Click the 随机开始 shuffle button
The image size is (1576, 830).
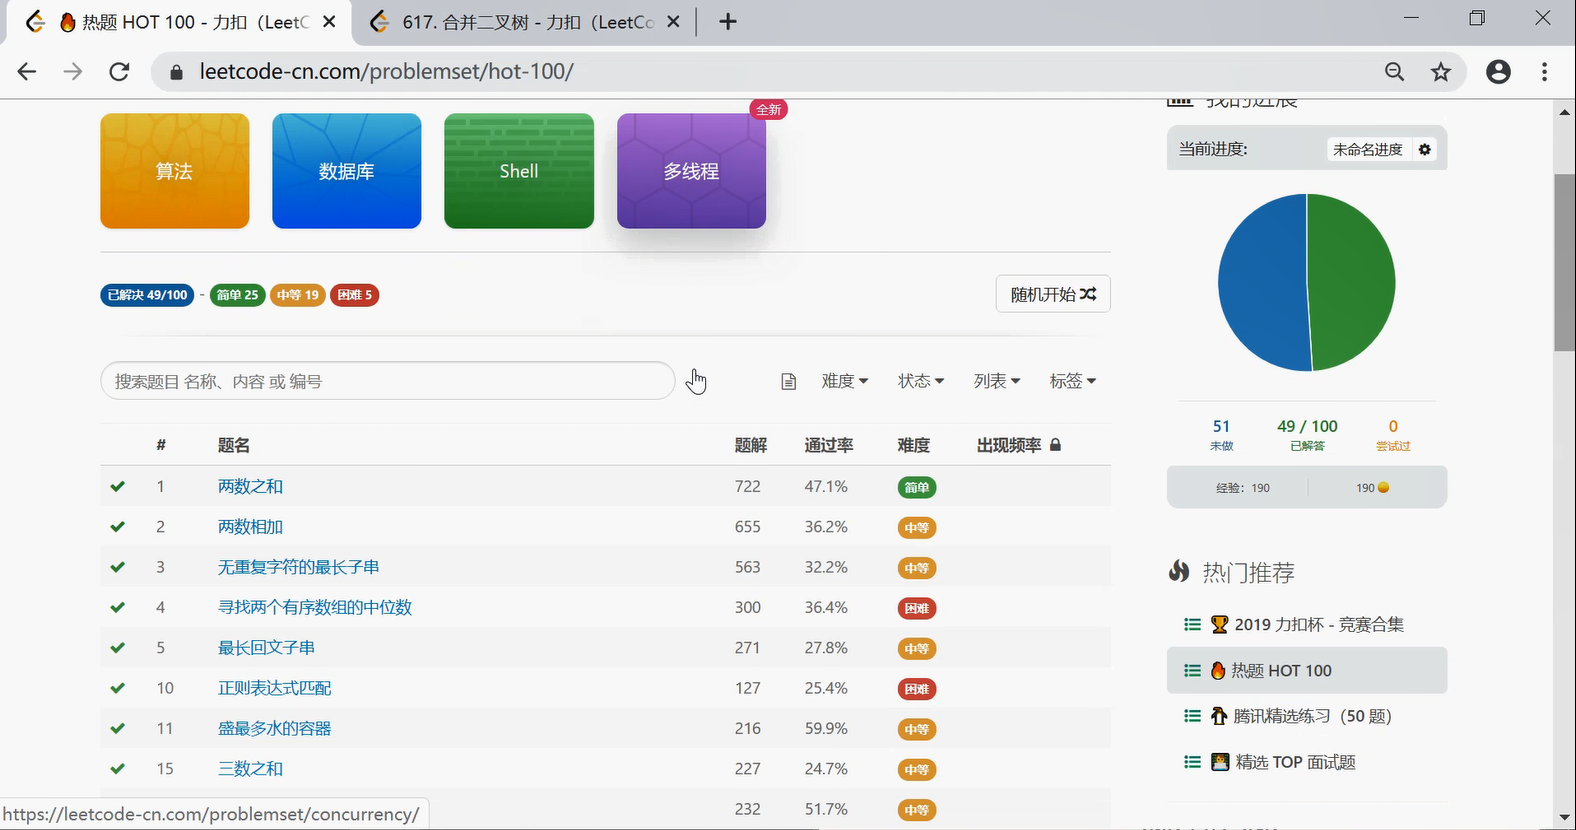click(1053, 294)
